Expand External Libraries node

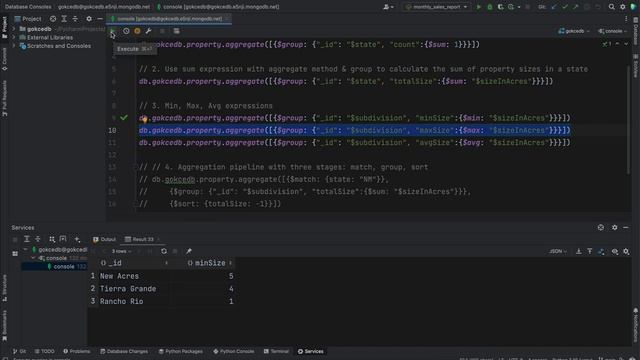coord(14,38)
